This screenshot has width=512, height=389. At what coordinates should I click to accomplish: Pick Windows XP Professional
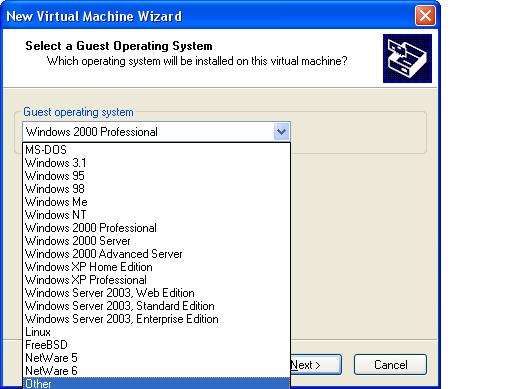[157, 280]
